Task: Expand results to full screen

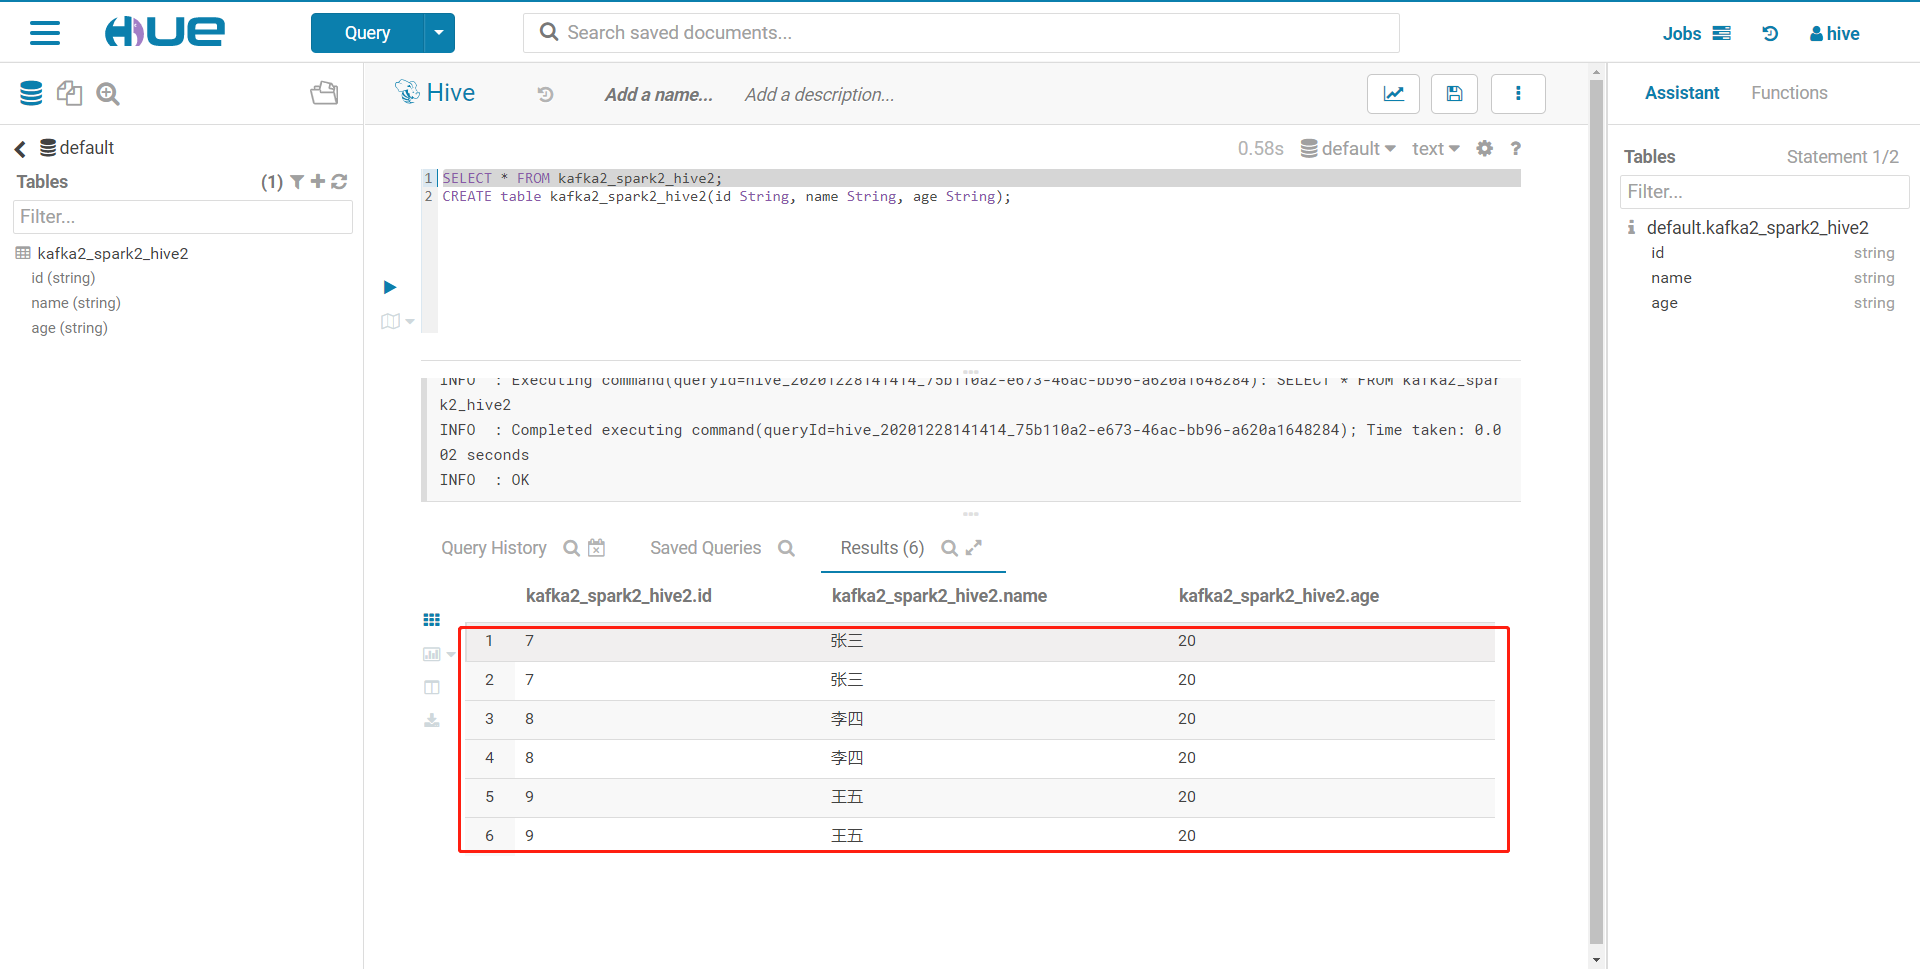Action: 974,547
